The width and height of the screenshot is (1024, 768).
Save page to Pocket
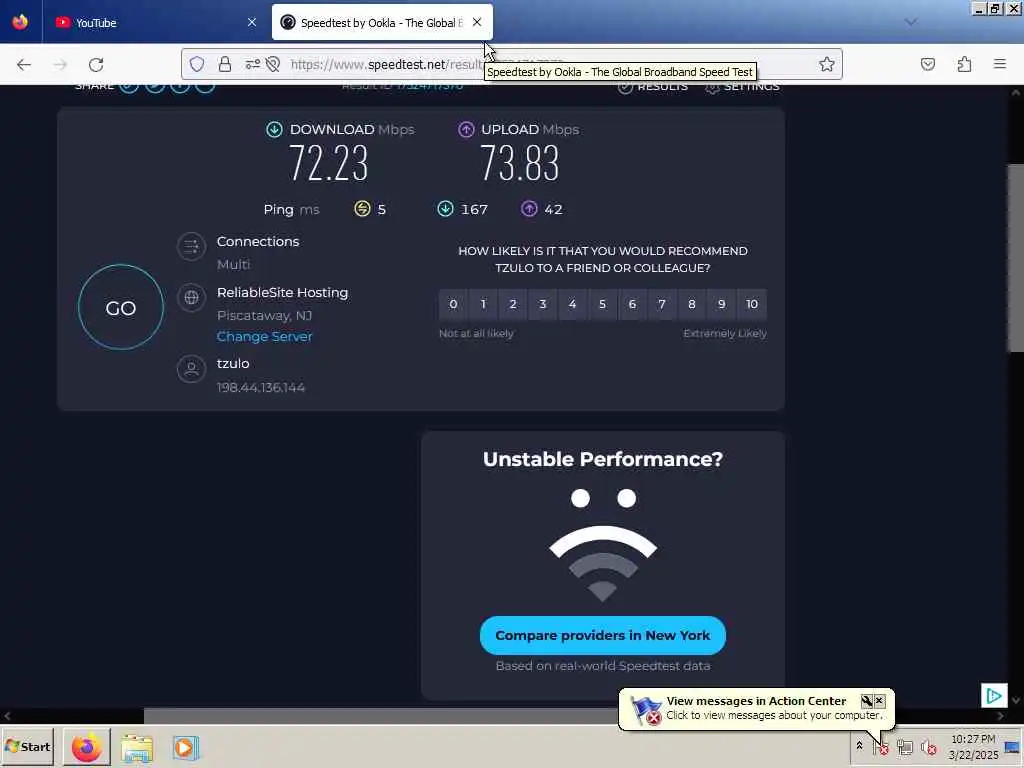pos(928,64)
